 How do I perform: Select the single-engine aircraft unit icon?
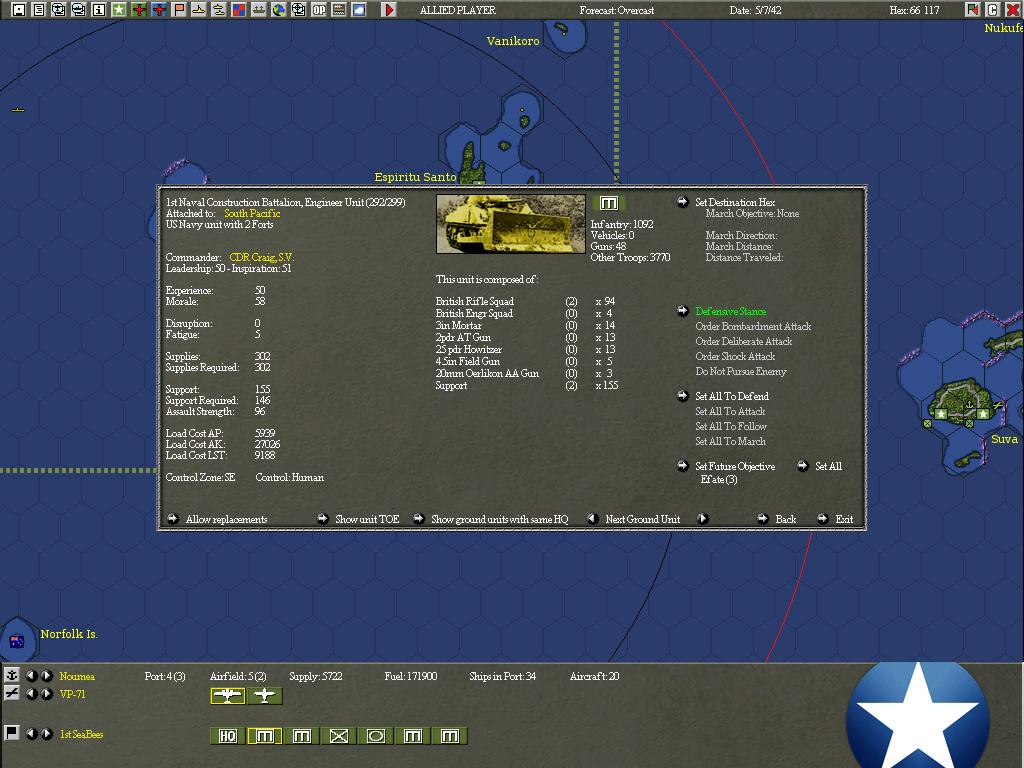click(x=264, y=696)
